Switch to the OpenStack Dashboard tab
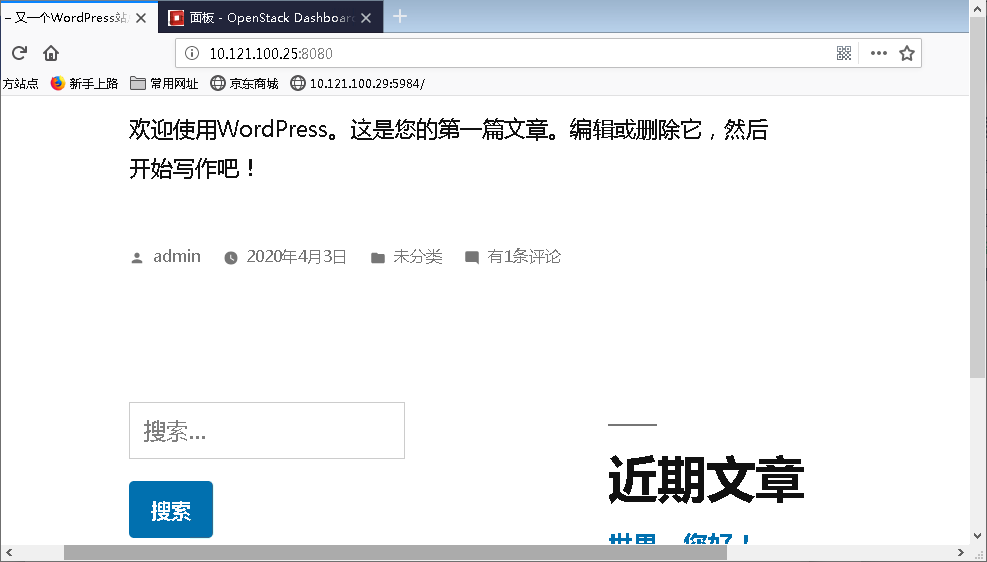 click(x=270, y=18)
